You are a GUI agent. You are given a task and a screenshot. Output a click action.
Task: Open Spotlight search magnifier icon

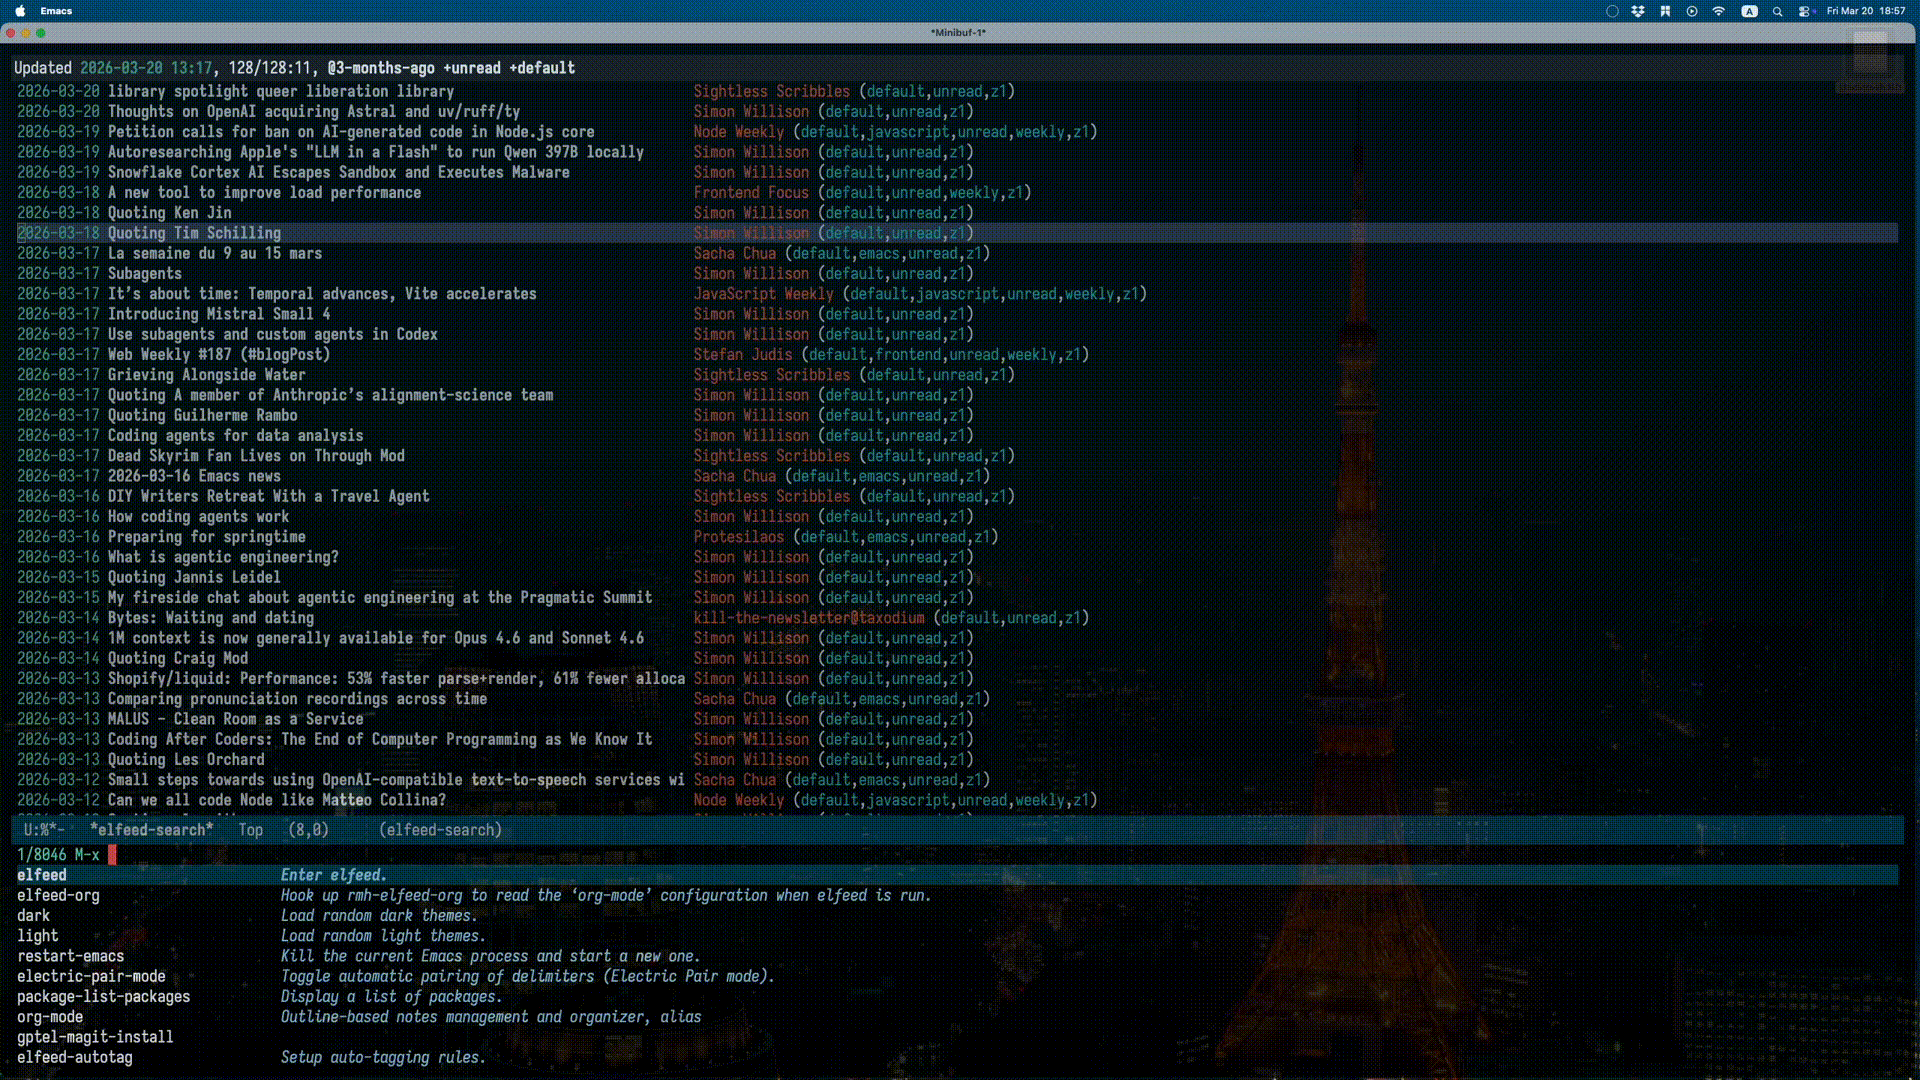[1777, 11]
